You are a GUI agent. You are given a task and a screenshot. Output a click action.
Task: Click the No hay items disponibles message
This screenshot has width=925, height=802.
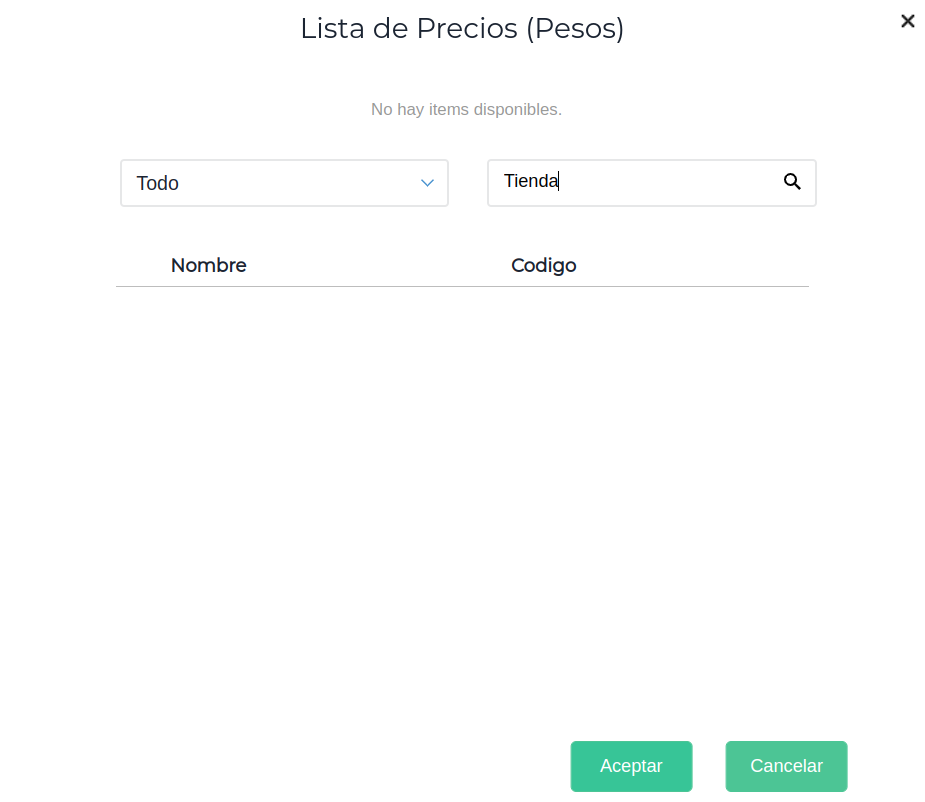[466, 109]
